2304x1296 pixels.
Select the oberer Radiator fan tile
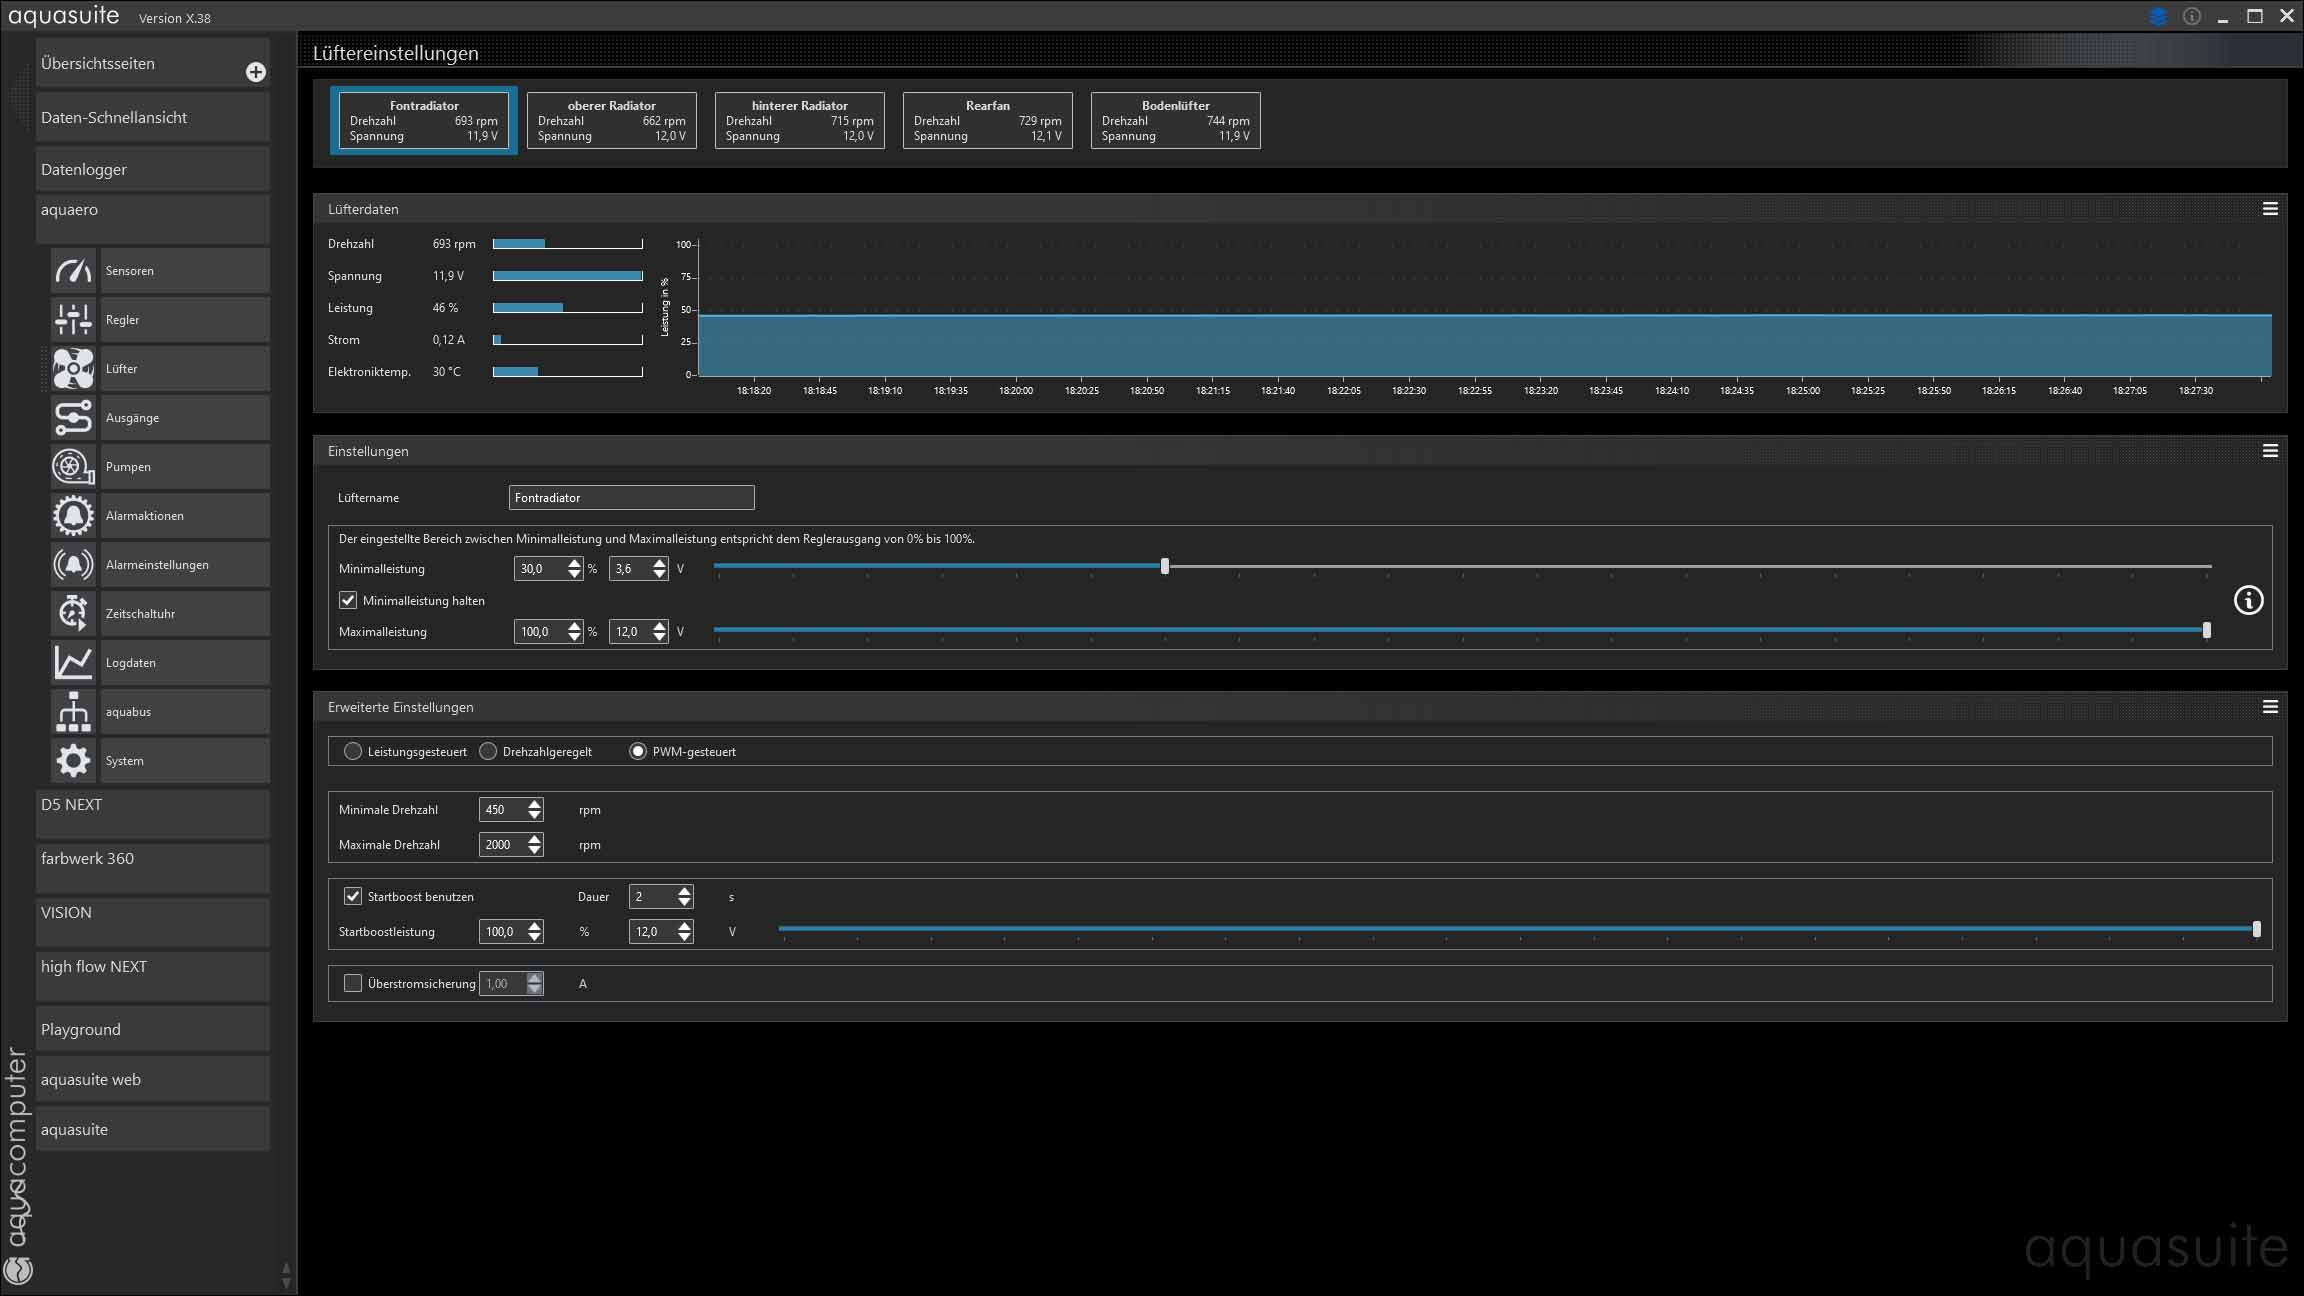pos(612,120)
